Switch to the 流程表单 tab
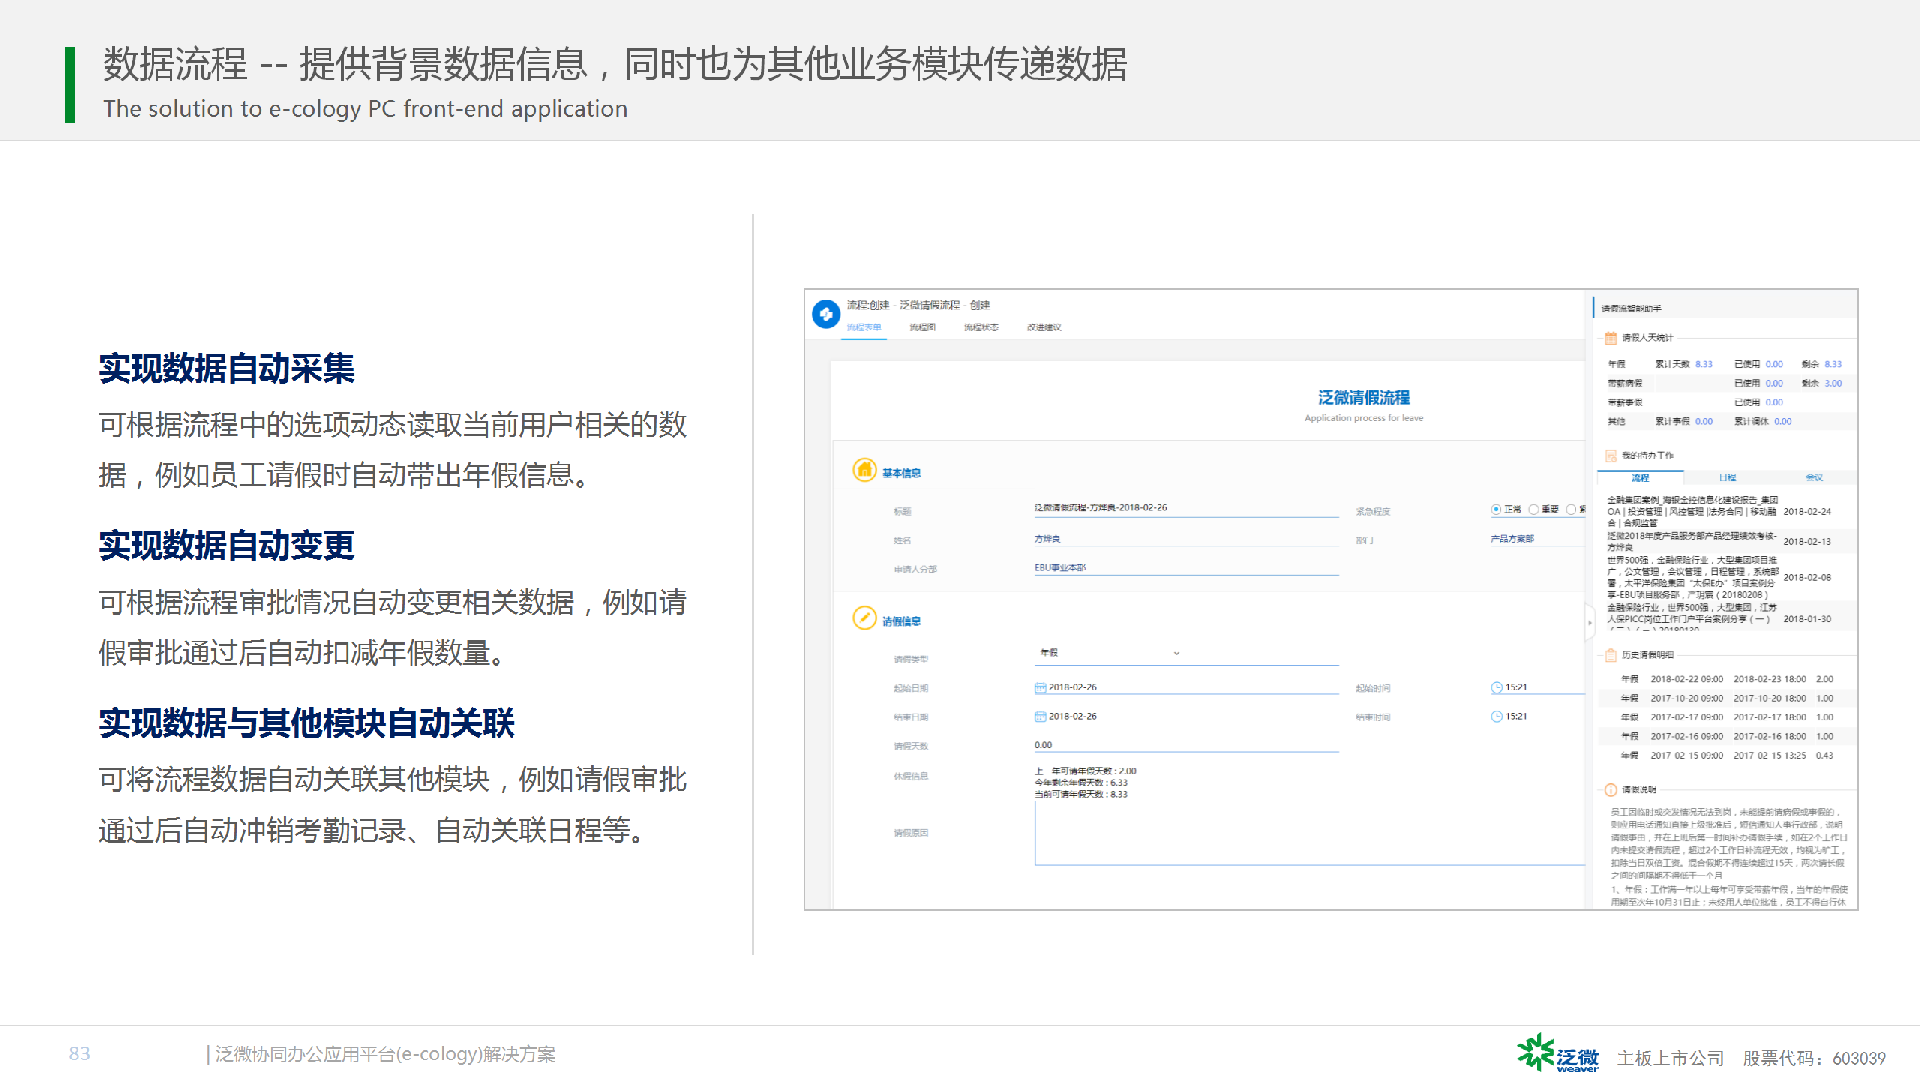 [864, 328]
